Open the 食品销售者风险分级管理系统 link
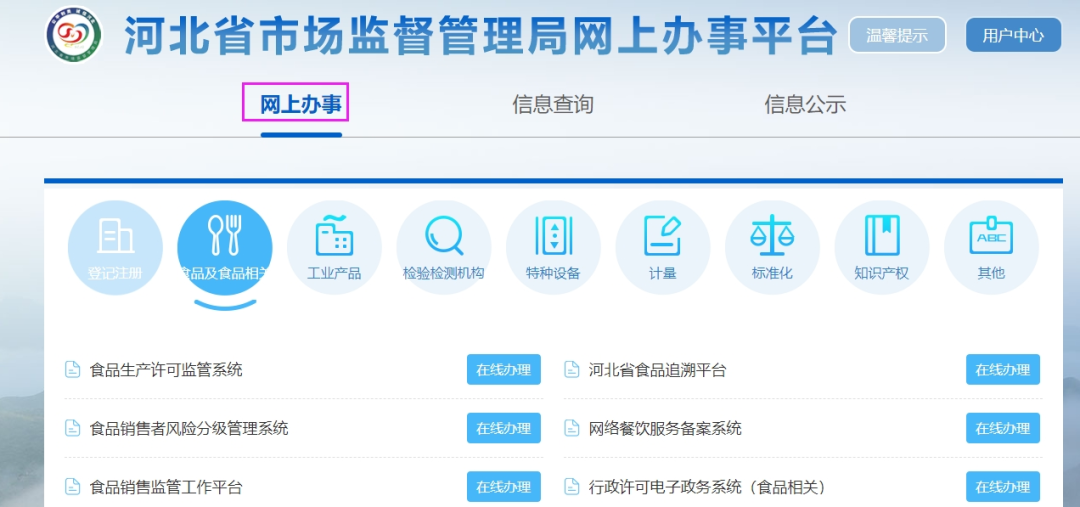The width and height of the screenshot is (1080, 507). (x=189, y=428)
